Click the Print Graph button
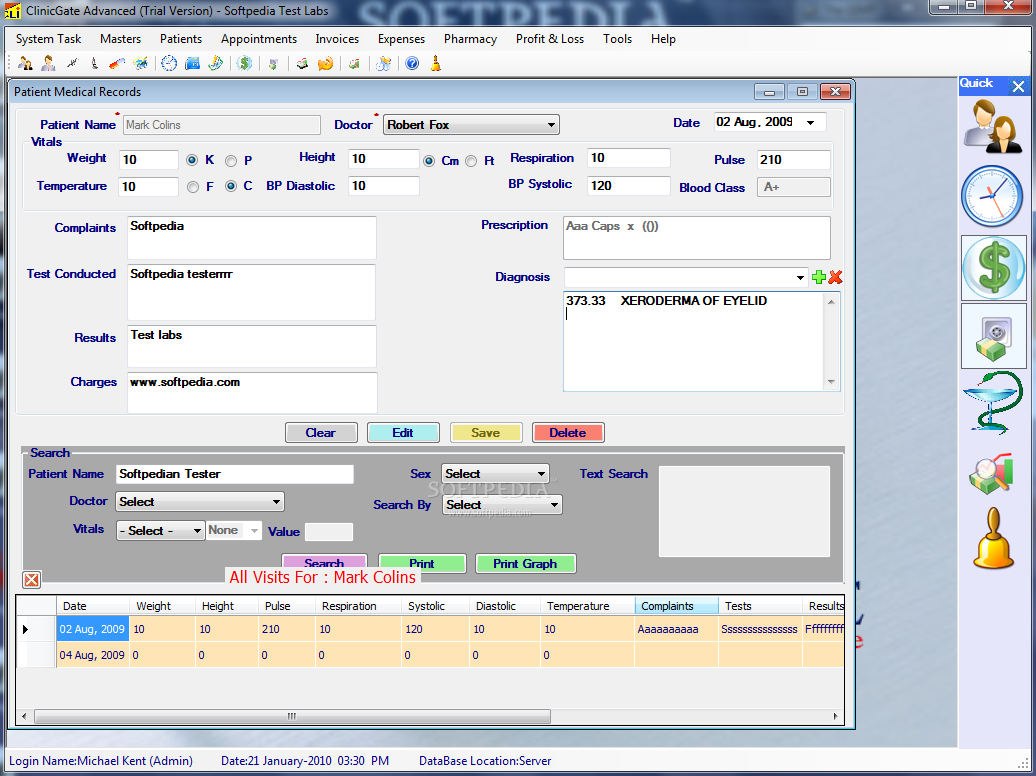The image size is (1036, 776). [525, 564]
